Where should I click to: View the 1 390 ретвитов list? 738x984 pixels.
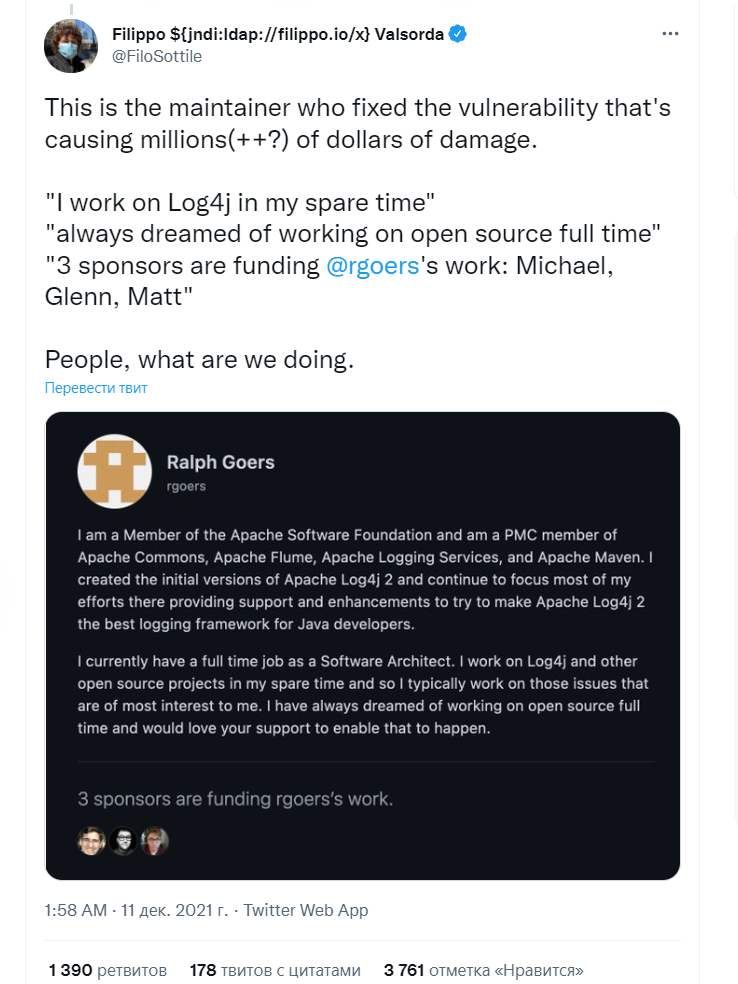[x=108, y=970]
